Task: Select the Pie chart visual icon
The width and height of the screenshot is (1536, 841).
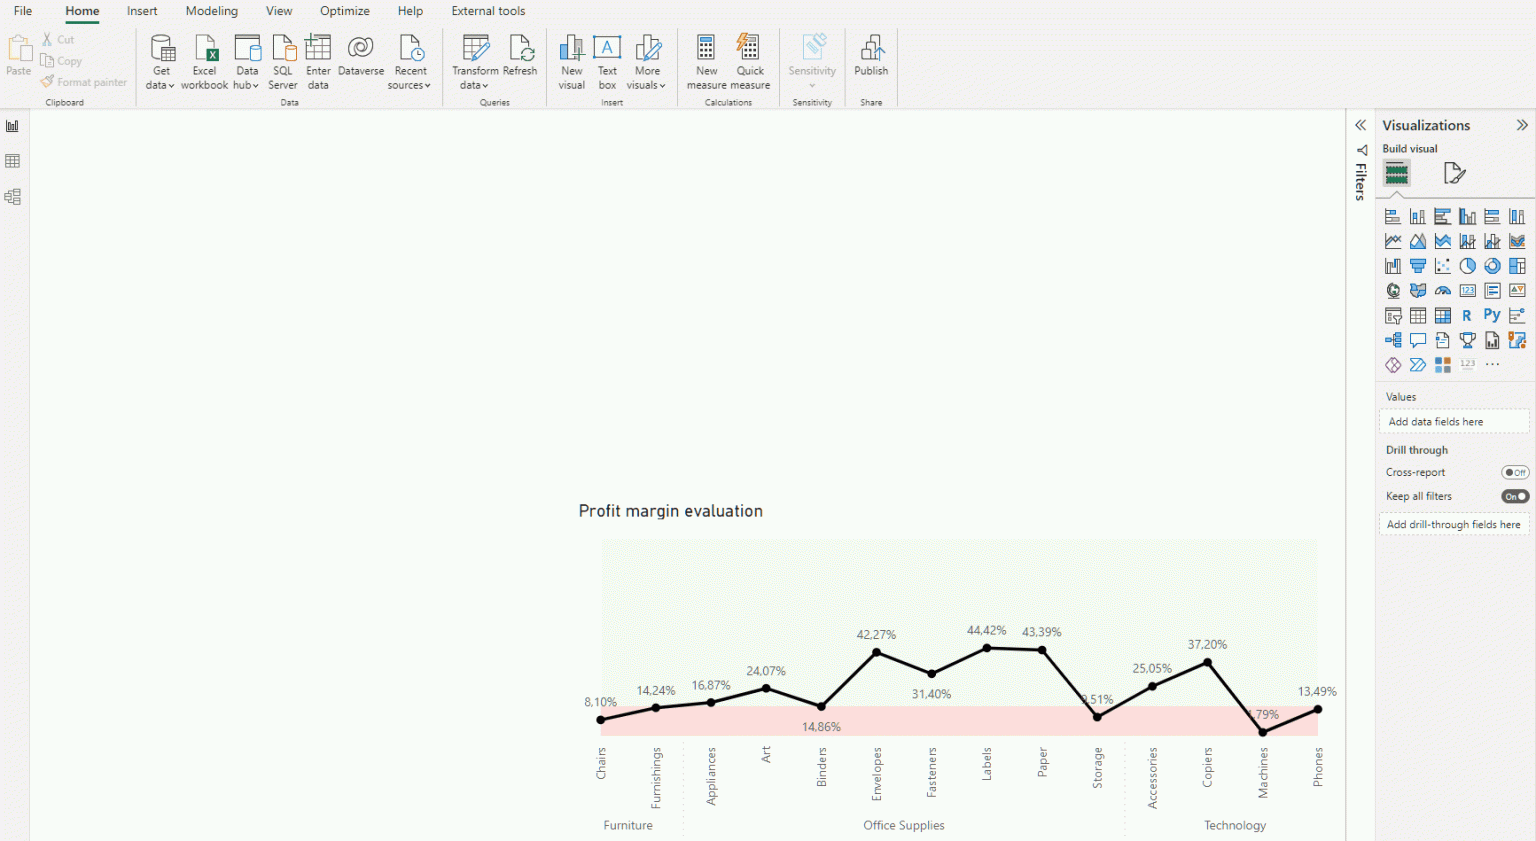Action: (x=1468, y=265)
